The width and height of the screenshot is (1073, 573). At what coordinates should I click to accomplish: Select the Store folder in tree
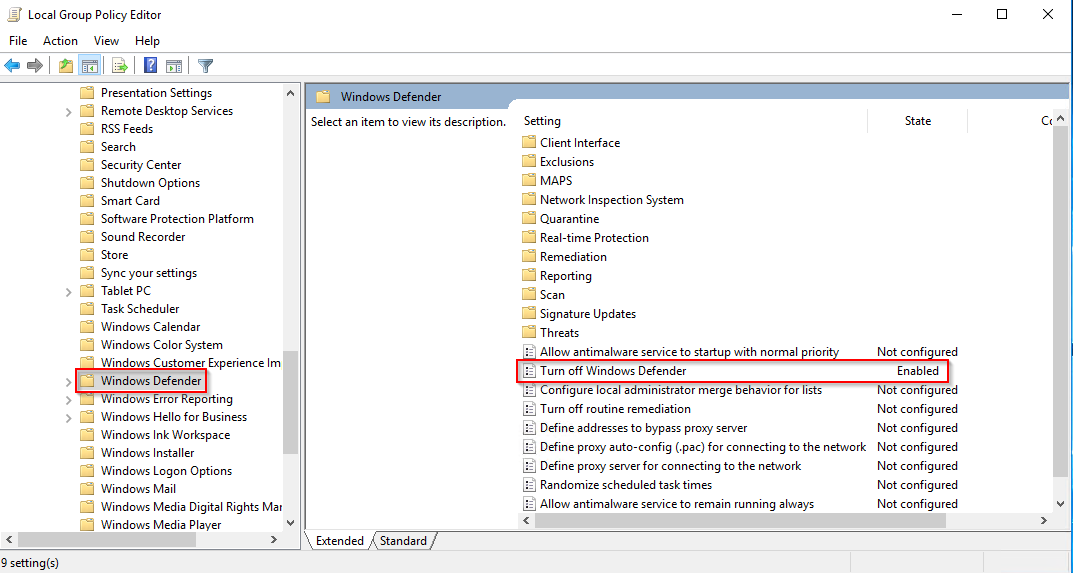tap(114, 255)
